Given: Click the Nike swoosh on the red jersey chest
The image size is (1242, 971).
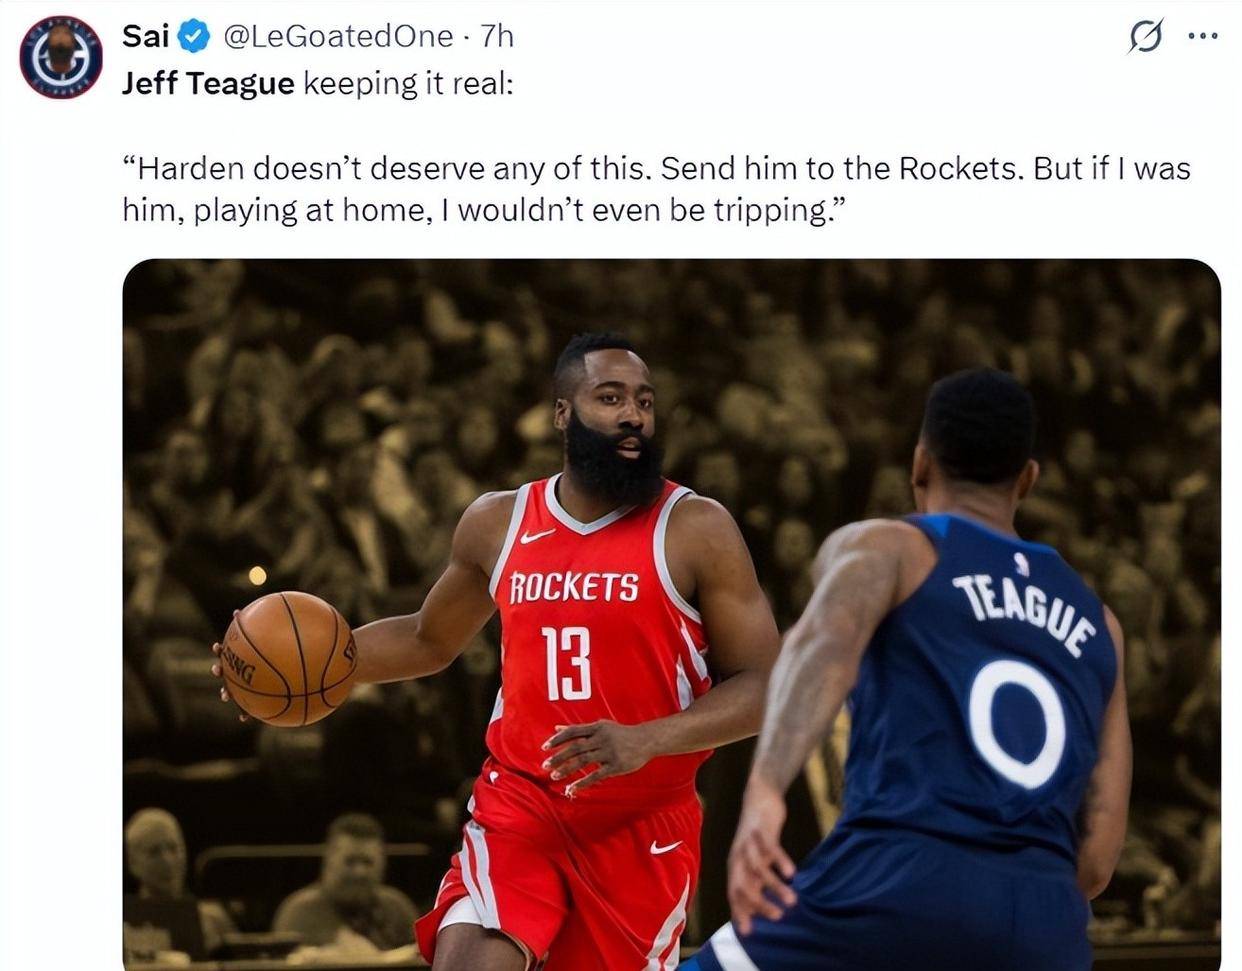Looking at the screenshot, I should (x=537, y=535).
